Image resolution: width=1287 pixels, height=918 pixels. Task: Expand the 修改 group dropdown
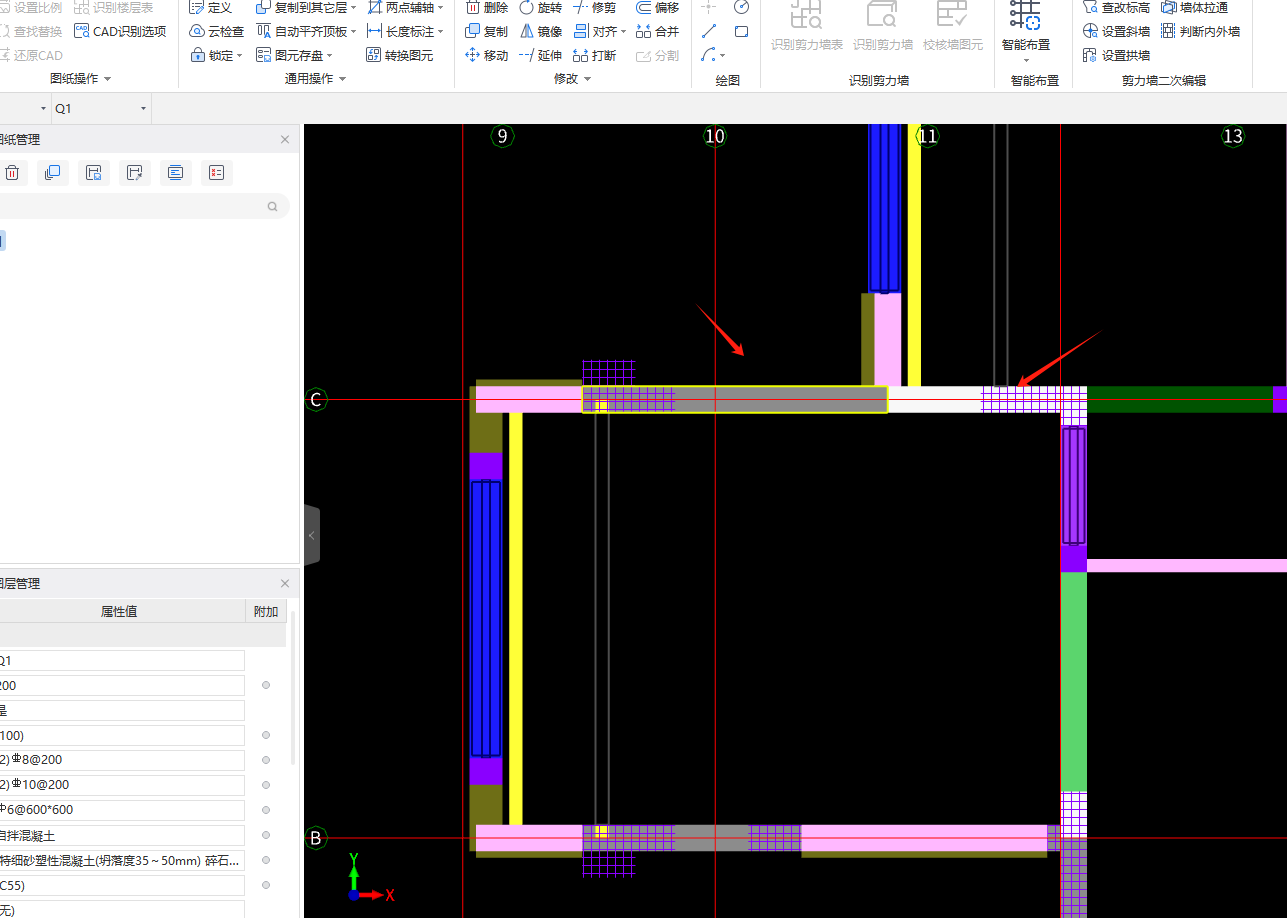pyautogui.click(x=587, y=79)
